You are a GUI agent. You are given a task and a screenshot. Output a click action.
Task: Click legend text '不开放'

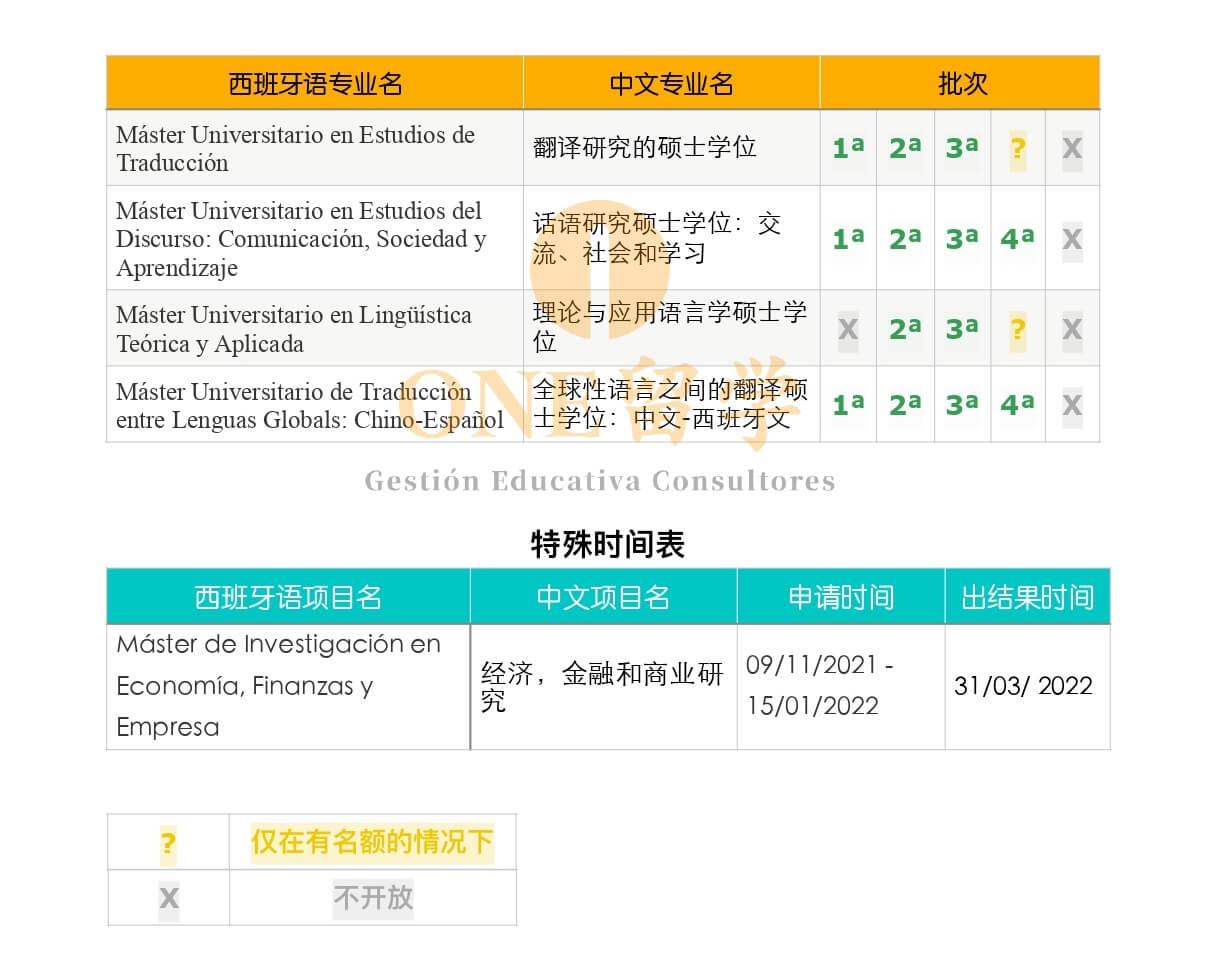373,898
